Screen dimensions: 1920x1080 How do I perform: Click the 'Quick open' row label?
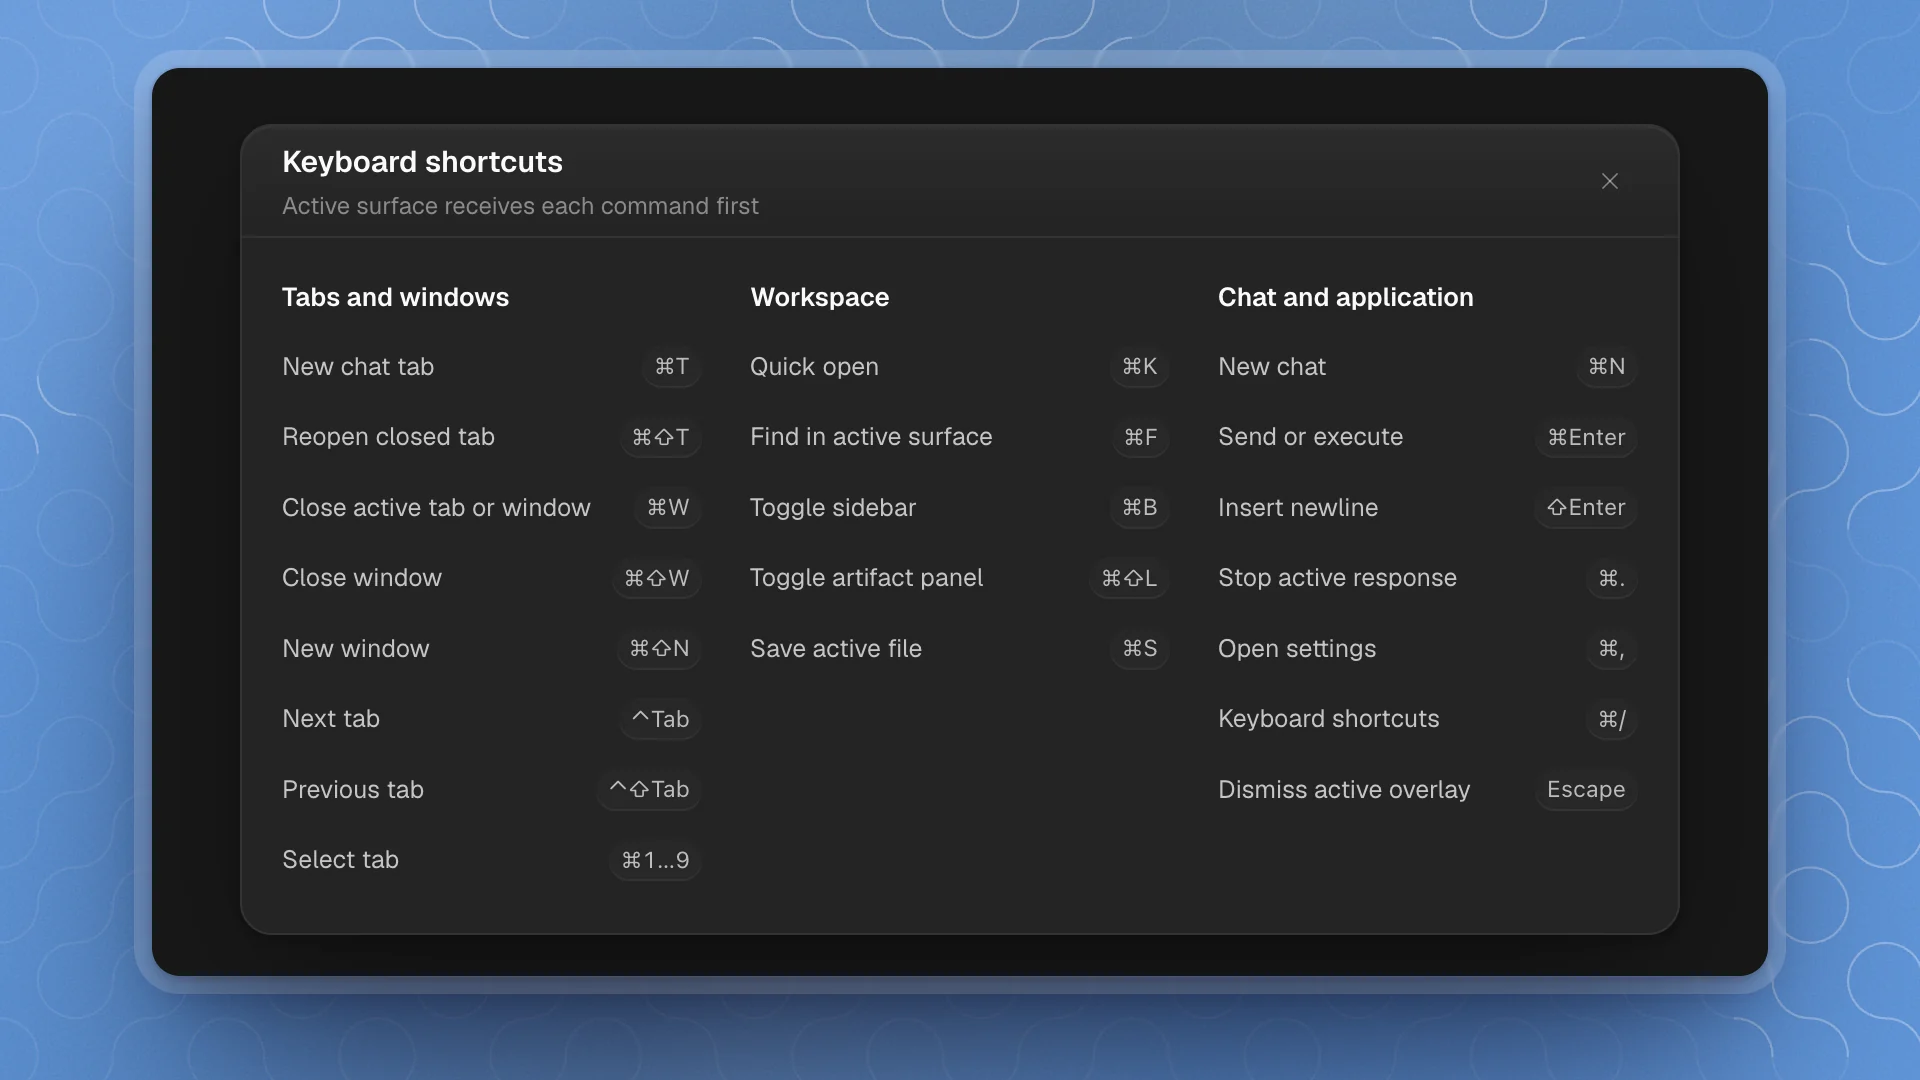click(x=814, y=367)
